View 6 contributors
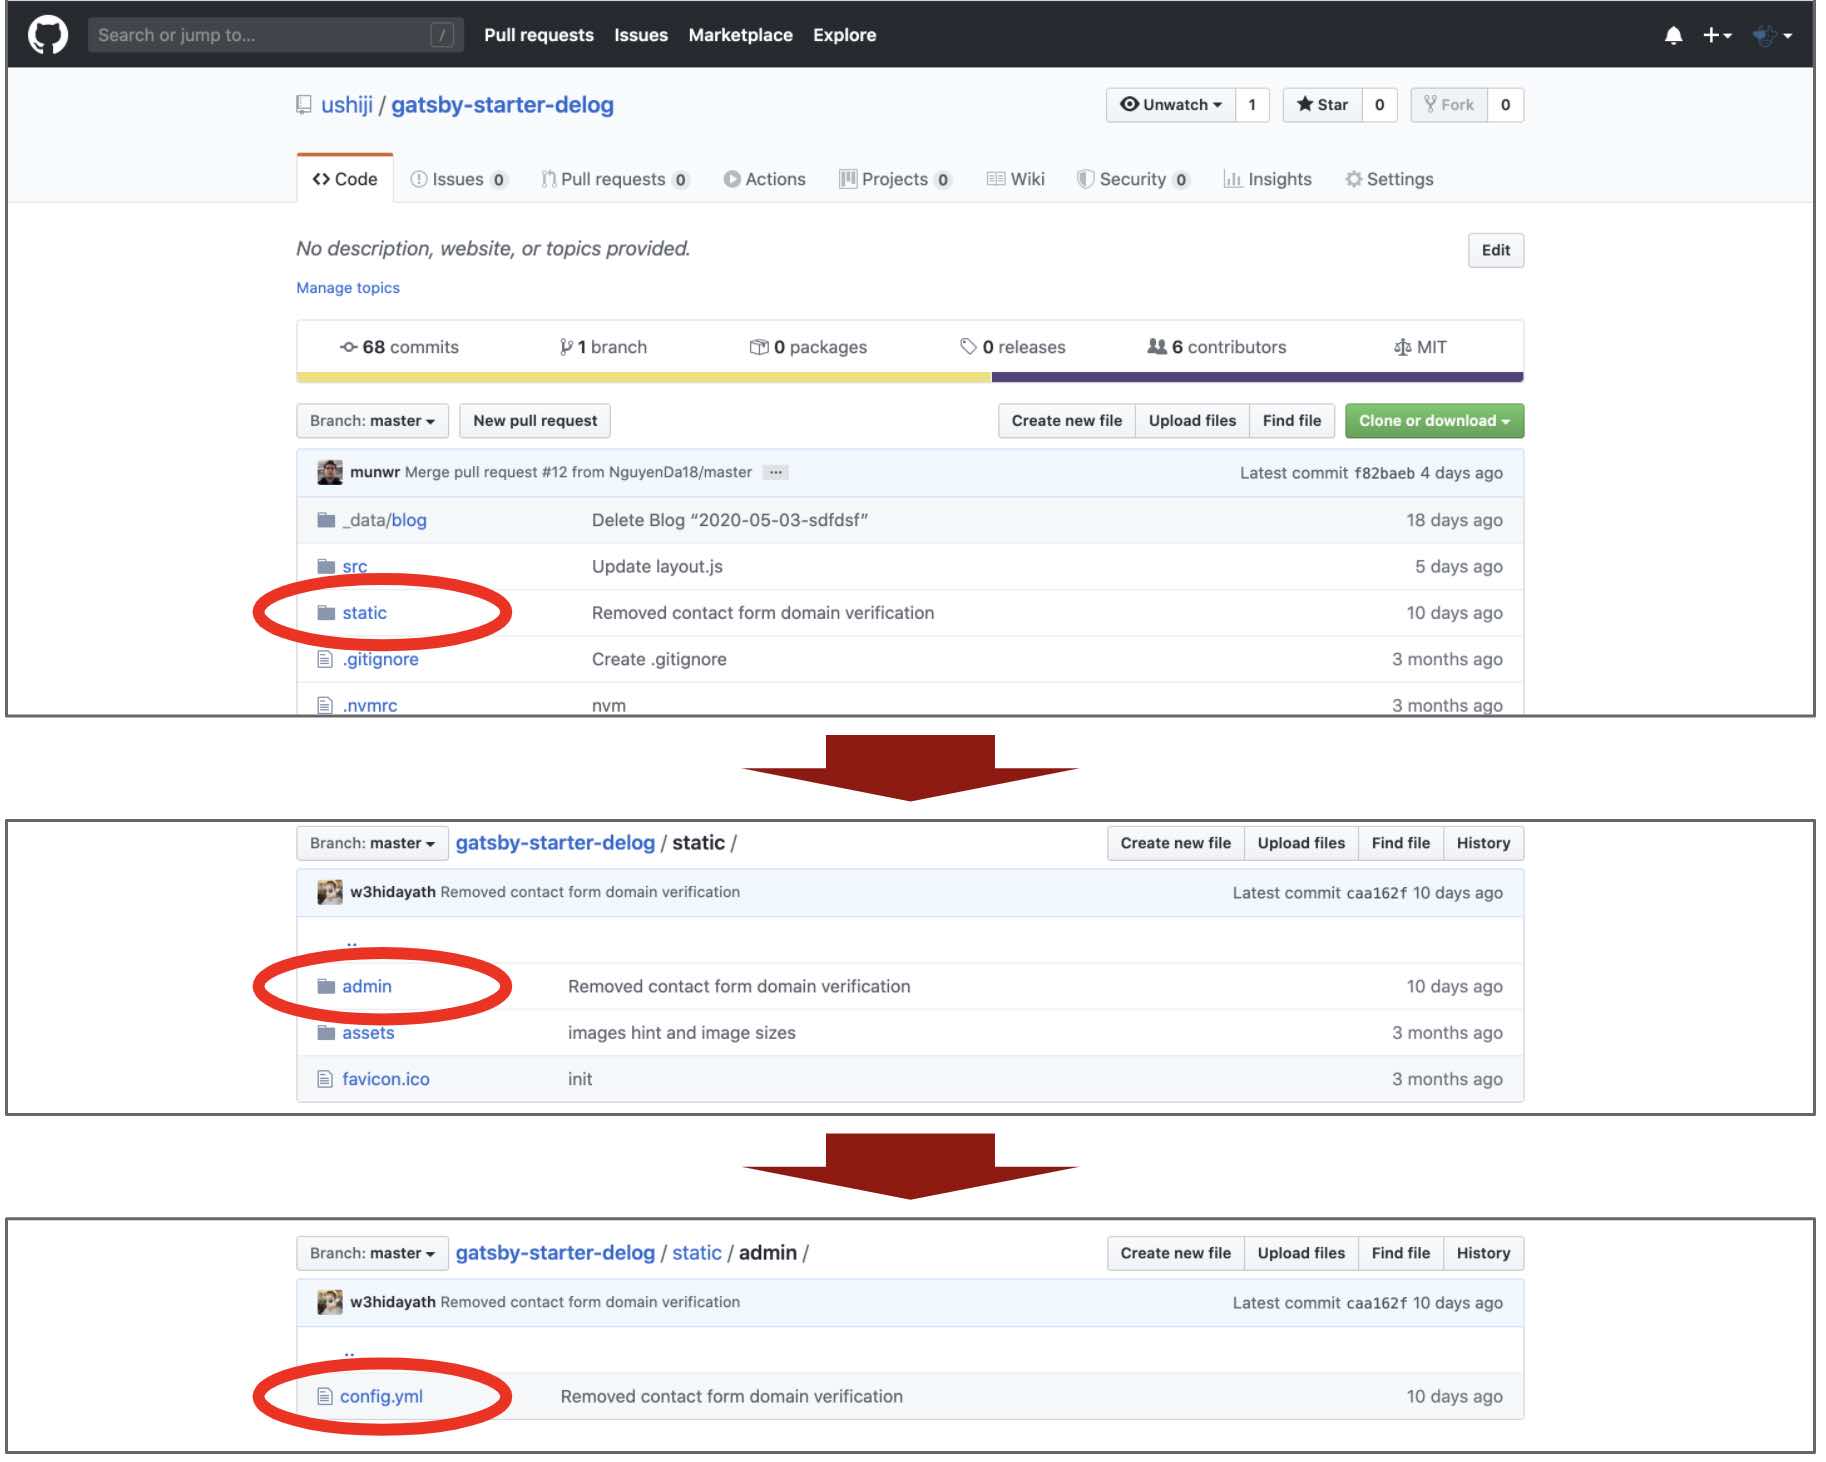Image resolution: width=1826 pixels, height=1462 pixels. 1217,347
